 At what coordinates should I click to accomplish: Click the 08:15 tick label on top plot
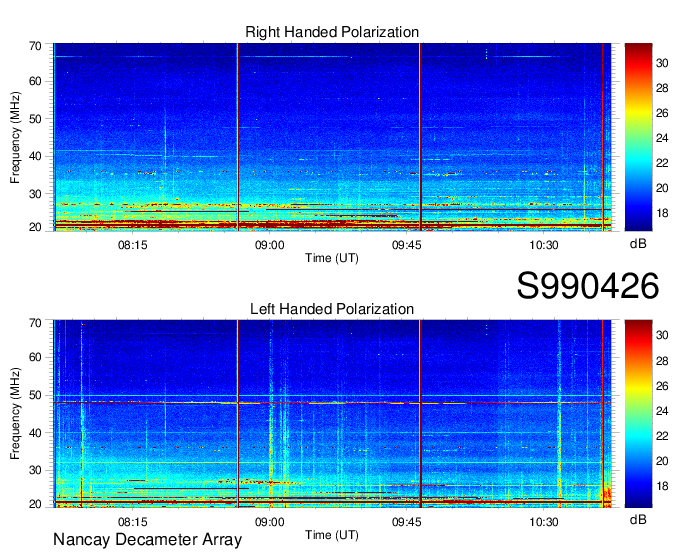coord(132,245)
